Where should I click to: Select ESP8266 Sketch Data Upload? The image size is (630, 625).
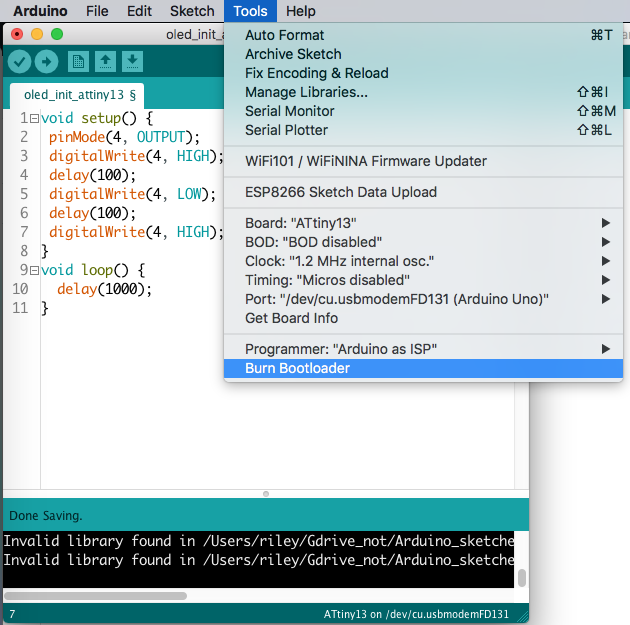[423, 192]
